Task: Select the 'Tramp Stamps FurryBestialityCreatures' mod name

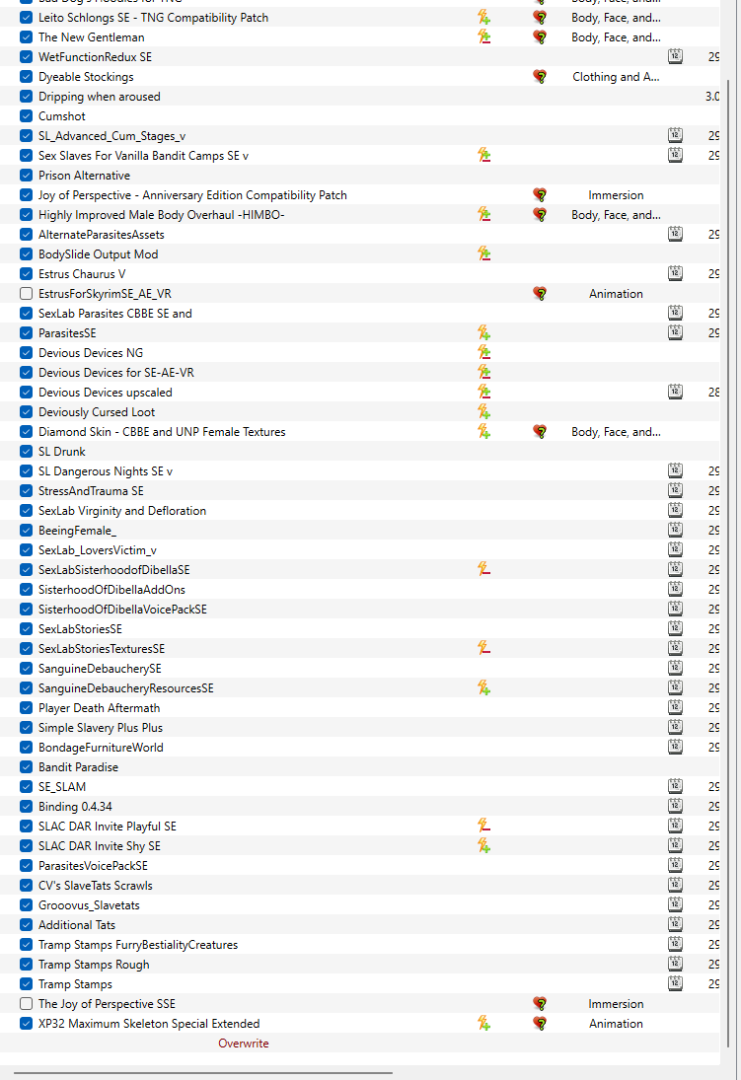Action: pyautogui.click(x=138, y=944)
